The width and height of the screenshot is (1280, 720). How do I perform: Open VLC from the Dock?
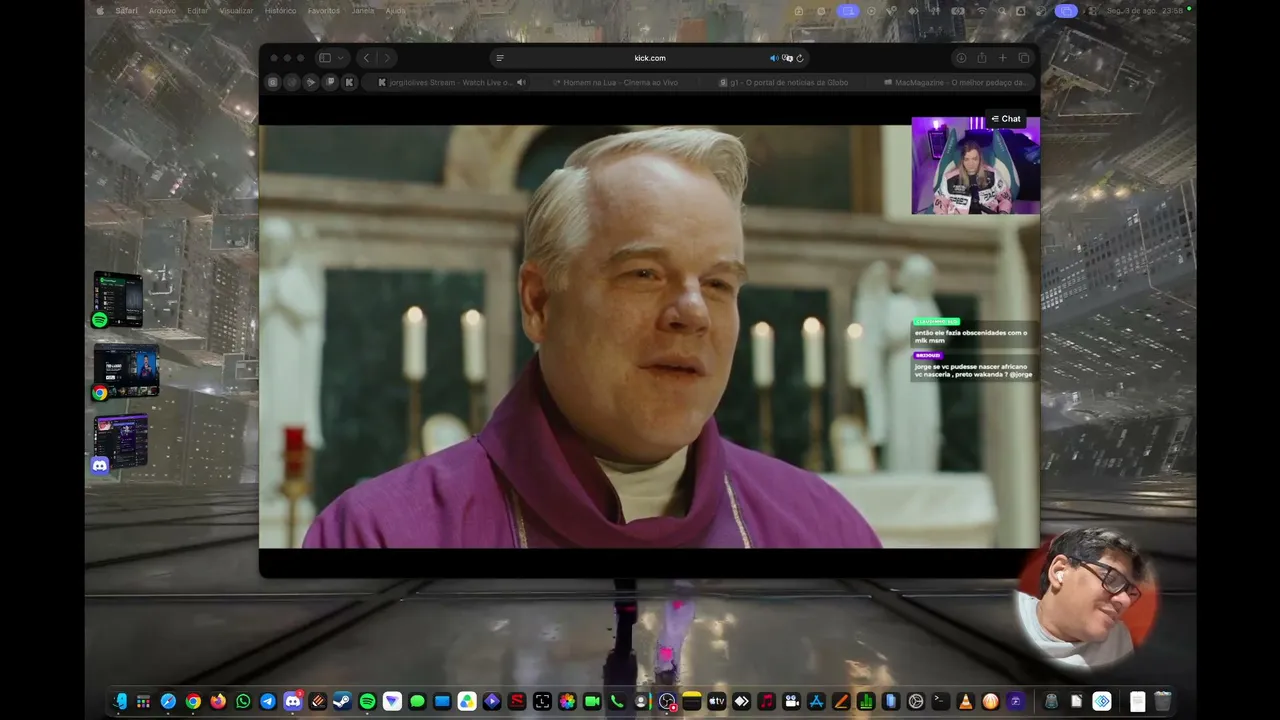tap(965, 702)
